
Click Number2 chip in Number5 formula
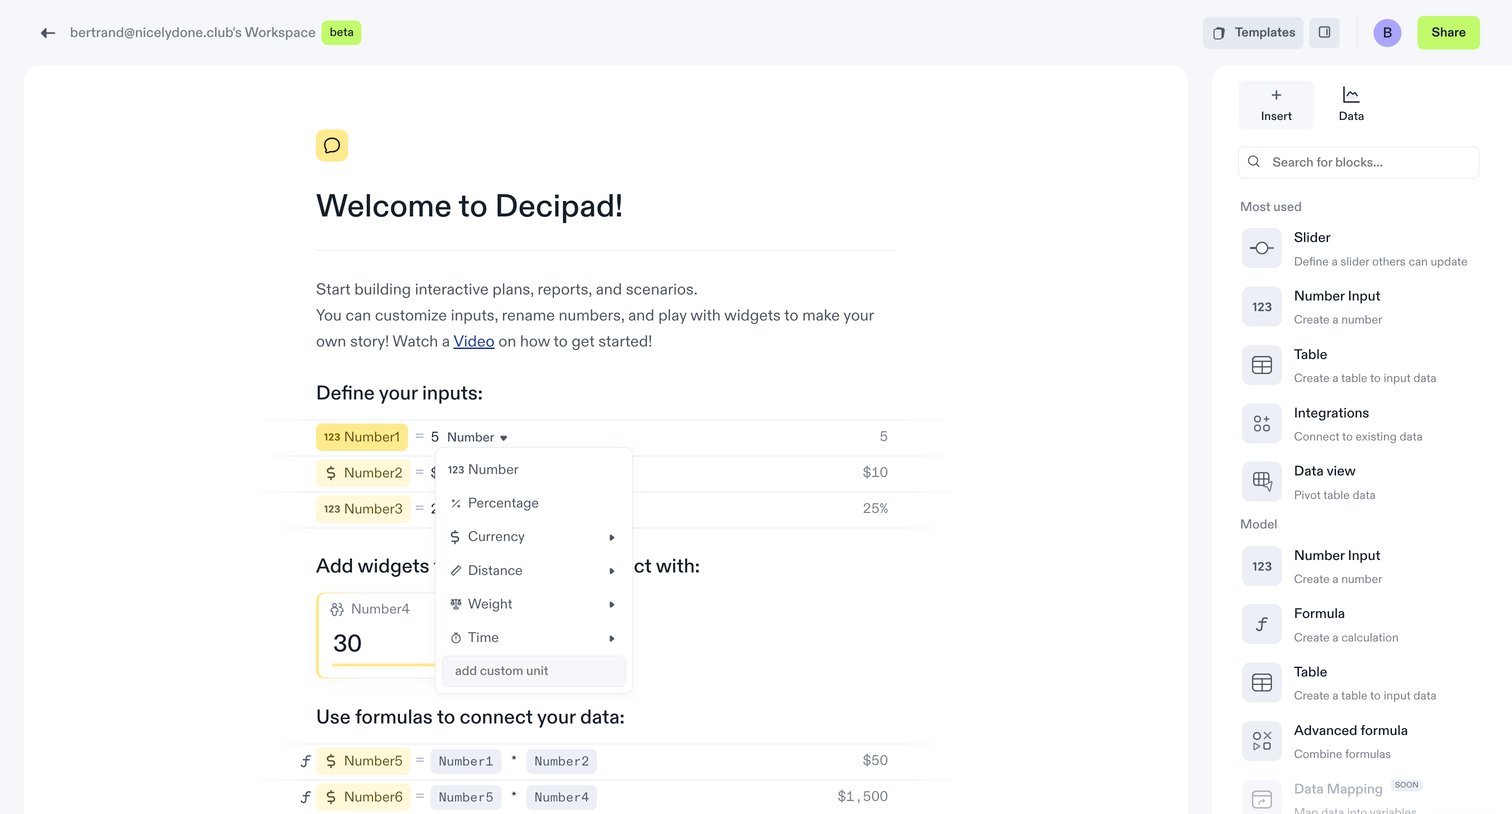(x=562, y=761)
